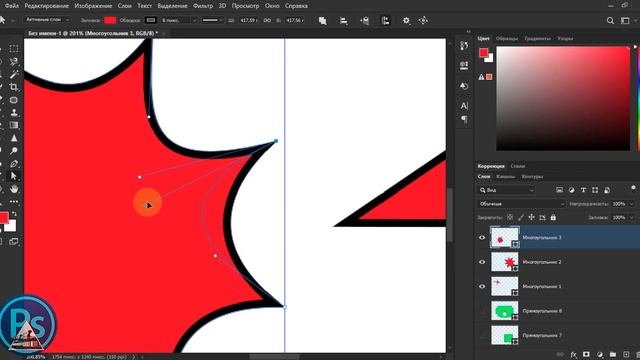Viewport: 640px width, 360px height.
Task: Add a layer mask
Action: coord(587,355)
